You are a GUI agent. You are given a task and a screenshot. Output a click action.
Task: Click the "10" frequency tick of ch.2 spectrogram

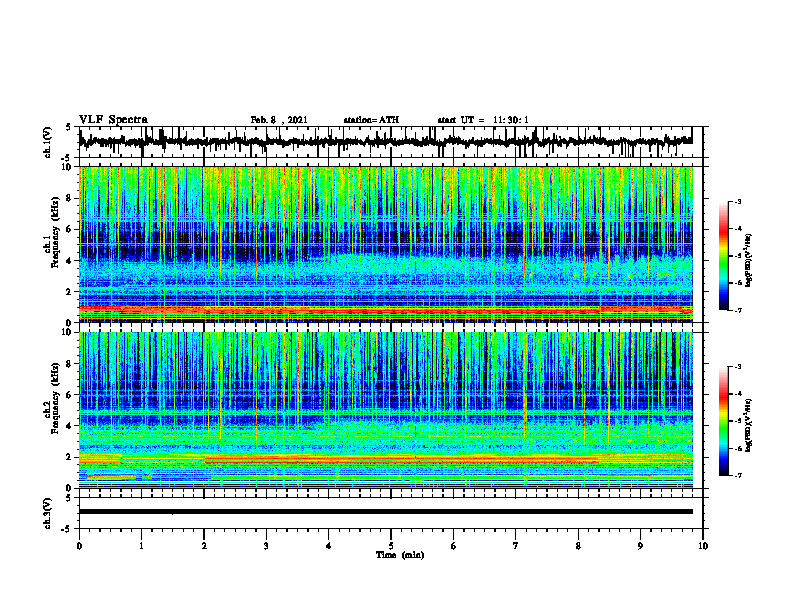[x=68, y=332]
